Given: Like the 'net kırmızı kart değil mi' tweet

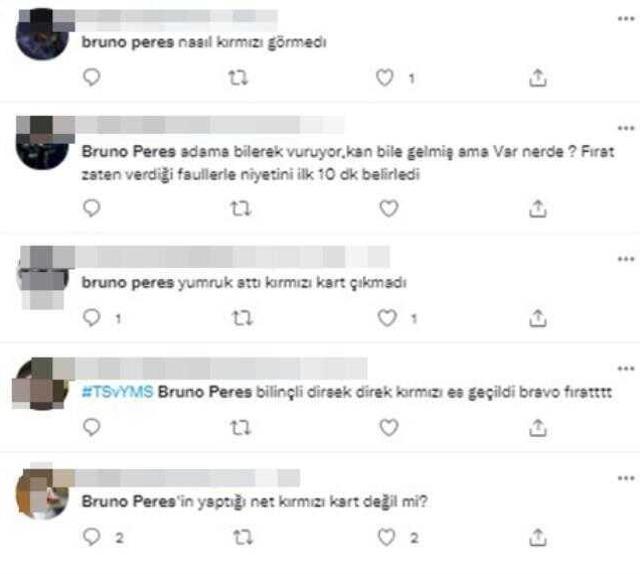Looking at the screenshot, I should [x=386, y=537].
